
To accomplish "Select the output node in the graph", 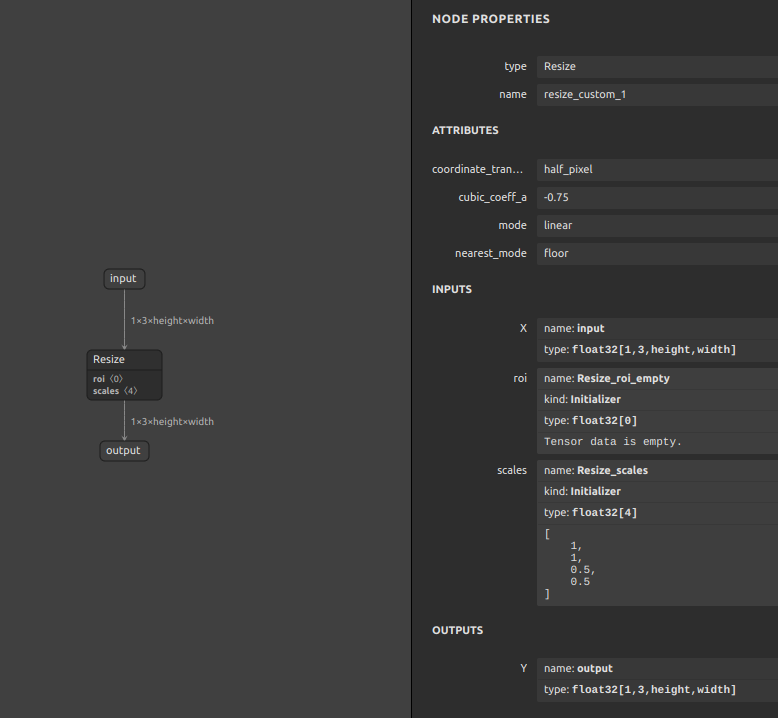I will pos(124,451).
